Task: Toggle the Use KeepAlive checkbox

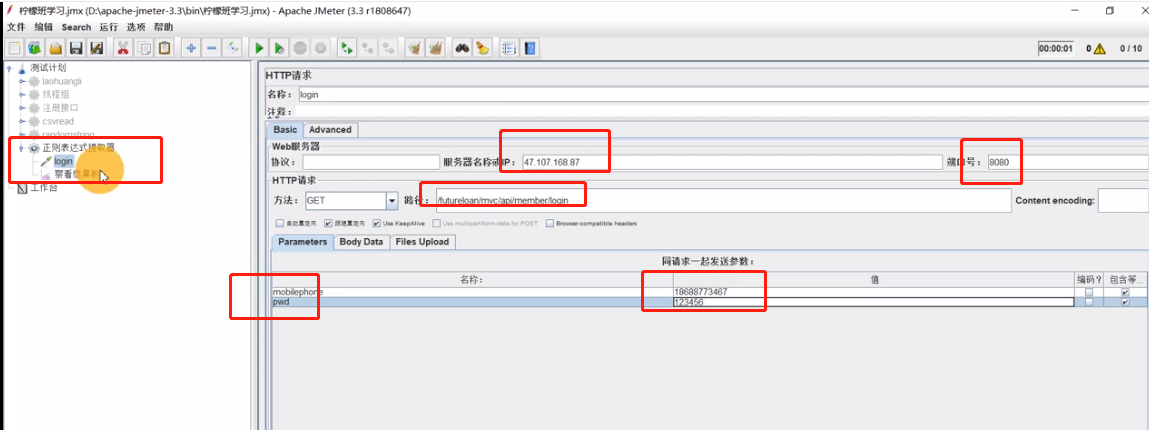Action: [x=376, y=223]
